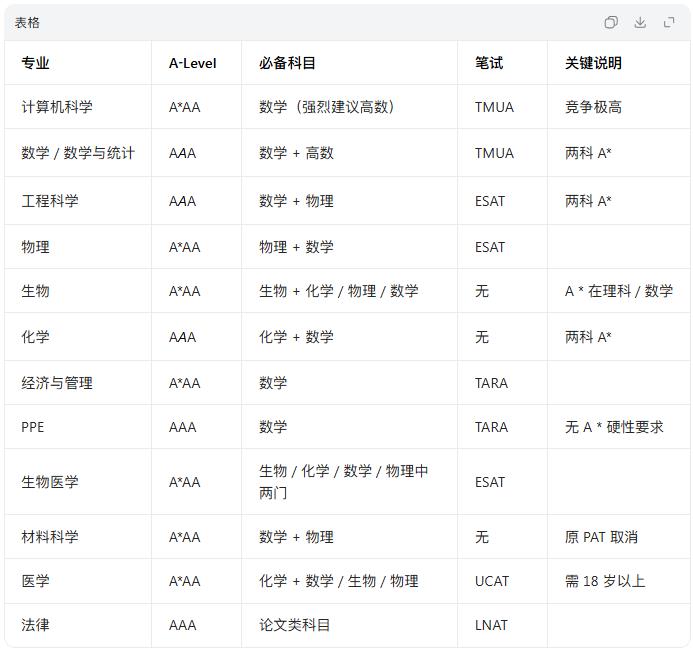Select the 计算机科学 cell
693x652 pixels.
[57, 107]
